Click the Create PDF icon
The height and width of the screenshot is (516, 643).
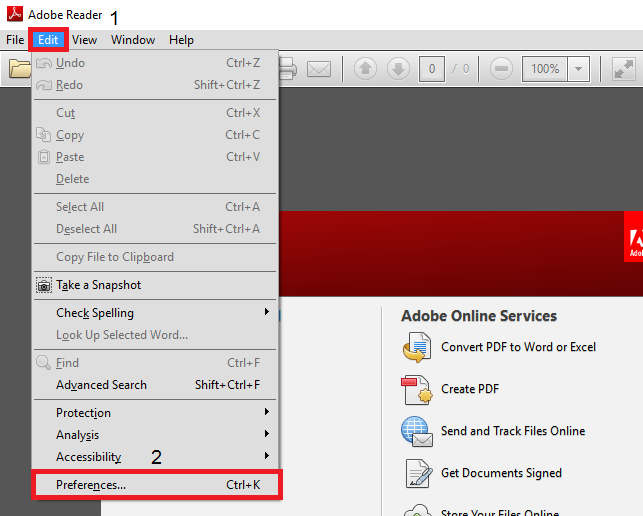pyautogui.click(x=417, y=389)
